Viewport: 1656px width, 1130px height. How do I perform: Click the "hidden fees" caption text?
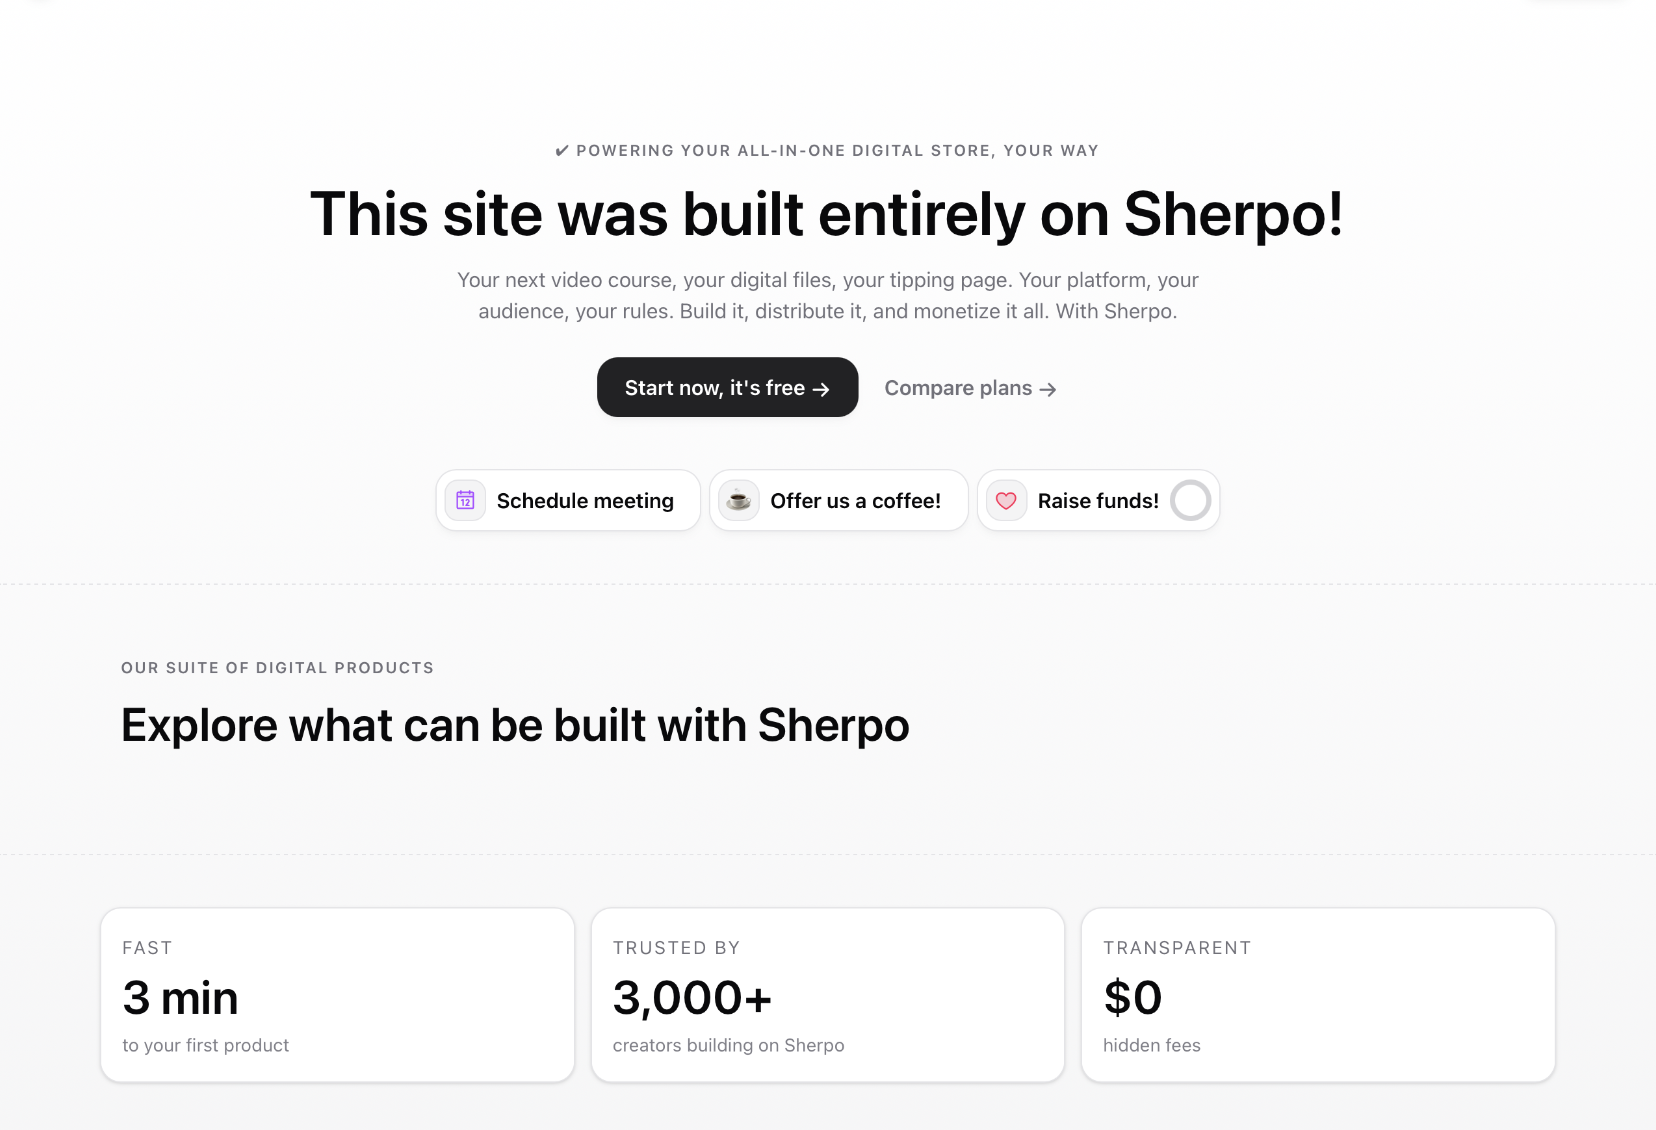1151,1045
